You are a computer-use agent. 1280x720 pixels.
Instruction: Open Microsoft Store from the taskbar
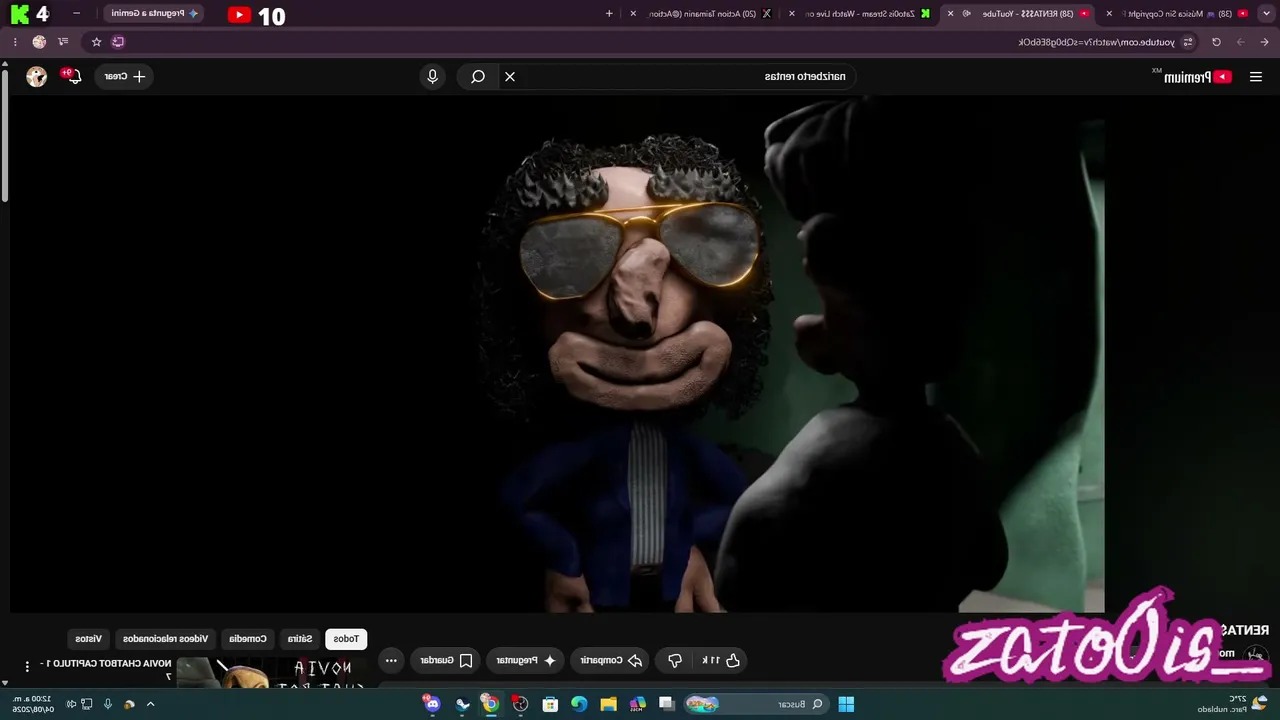pos(550,704)
